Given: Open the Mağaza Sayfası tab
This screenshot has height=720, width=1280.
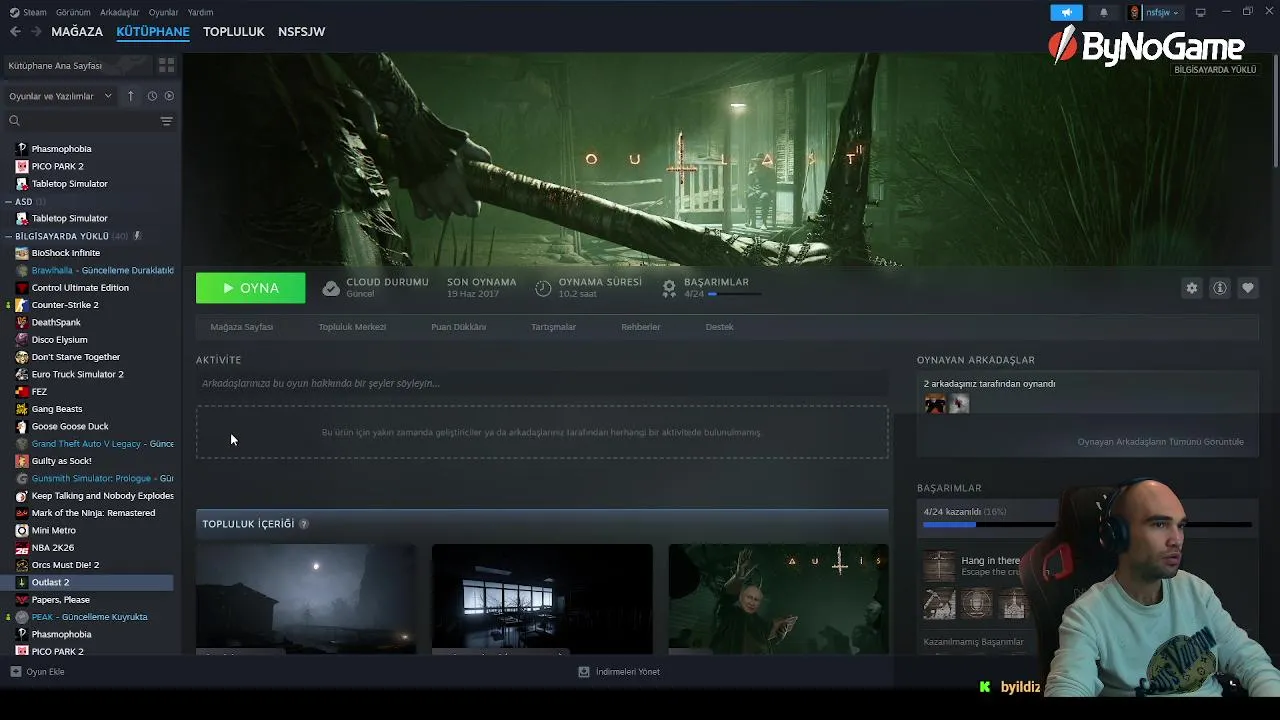Looking at the screenshot, I should tap(241, 327).
